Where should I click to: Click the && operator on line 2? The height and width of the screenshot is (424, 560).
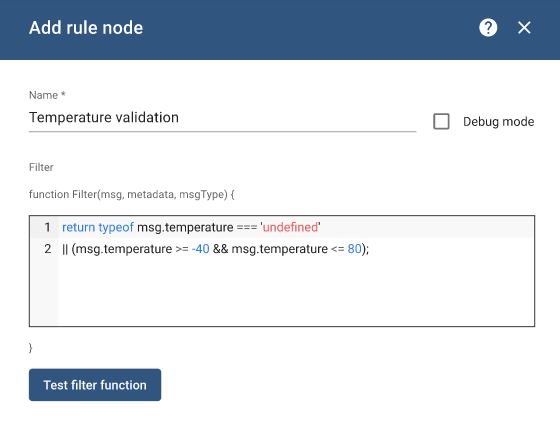[x=220, y=249]
